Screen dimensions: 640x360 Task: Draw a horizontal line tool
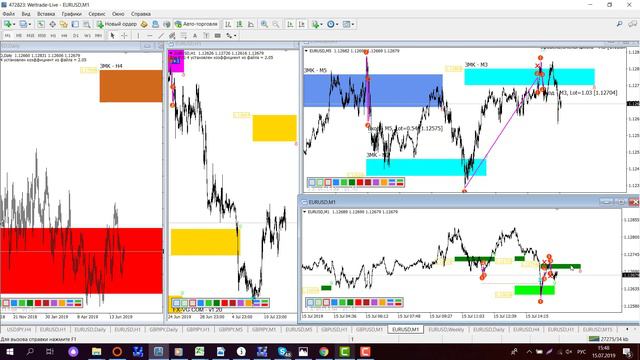tap(149, 36)
